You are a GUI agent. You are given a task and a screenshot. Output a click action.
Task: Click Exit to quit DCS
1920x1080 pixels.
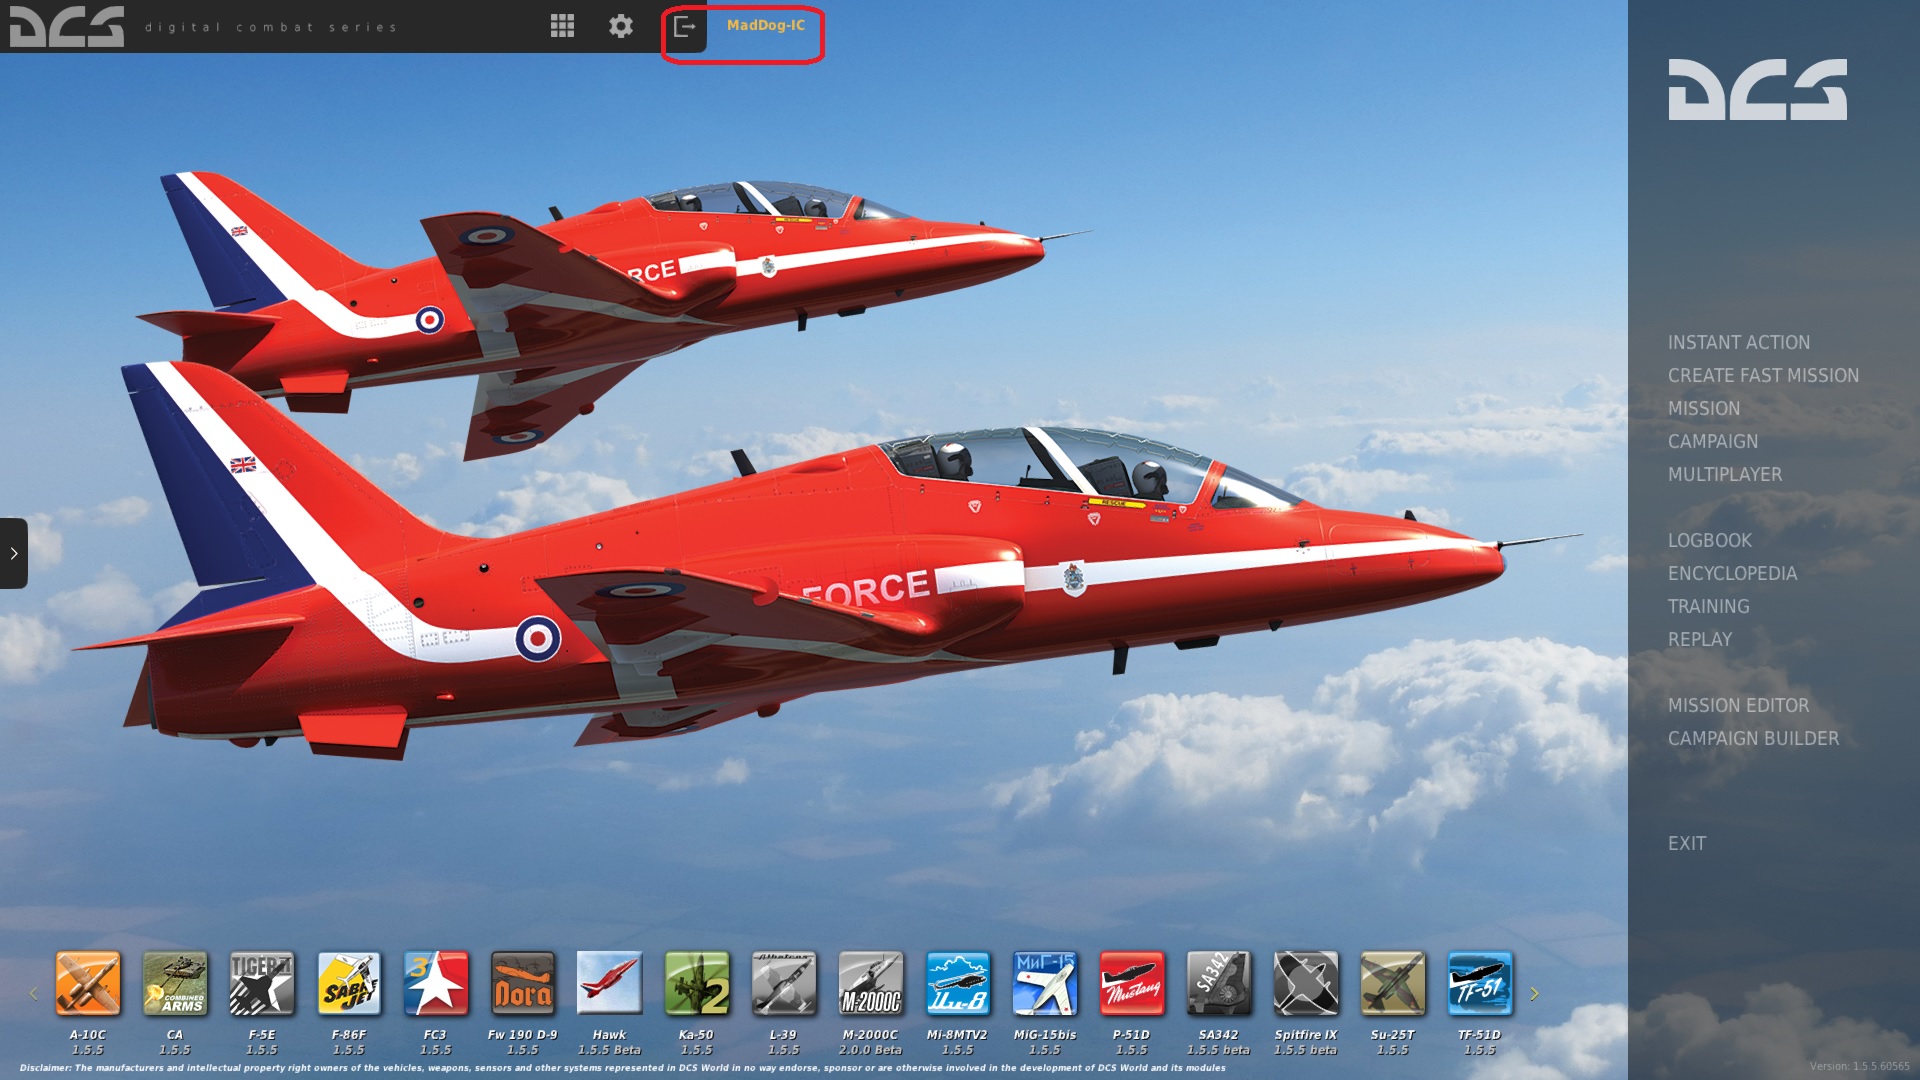1687,844
